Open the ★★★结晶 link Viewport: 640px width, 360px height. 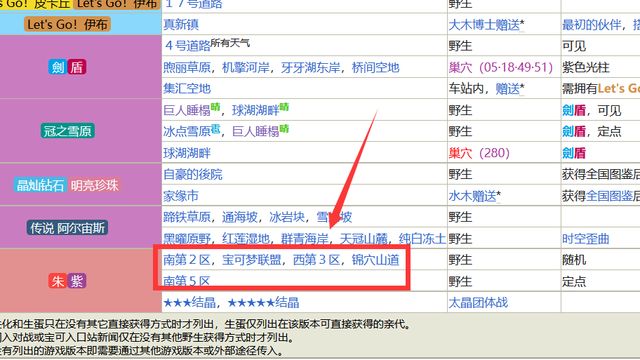pos(190,303)
